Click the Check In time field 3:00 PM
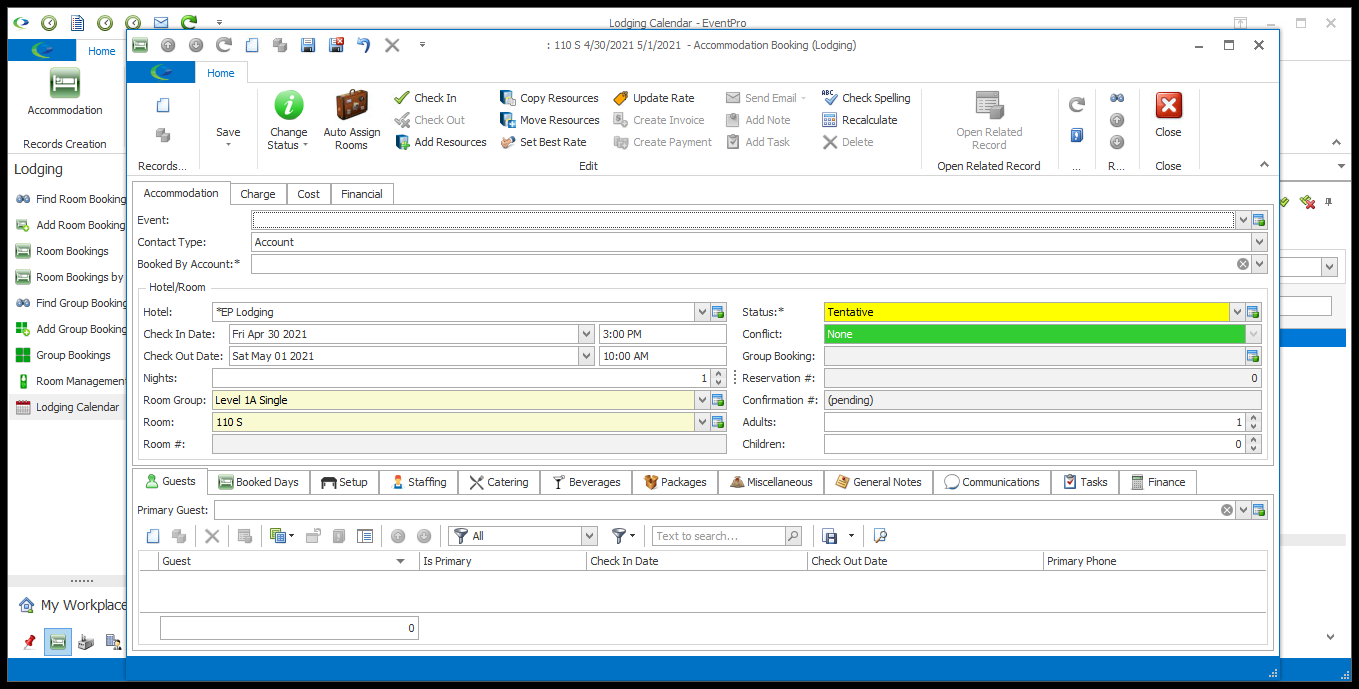1359x689 pixels. pos(663,334)
